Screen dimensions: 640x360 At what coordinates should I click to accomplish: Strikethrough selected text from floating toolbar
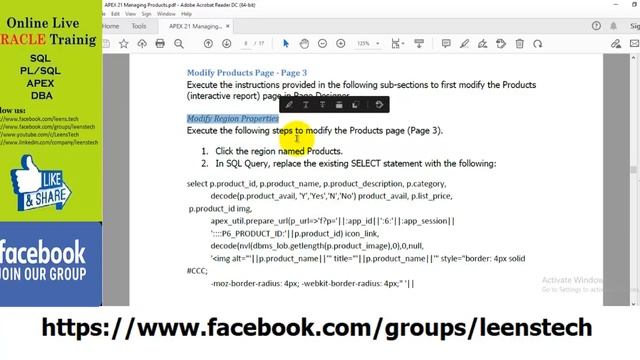[x=322, y=105]
